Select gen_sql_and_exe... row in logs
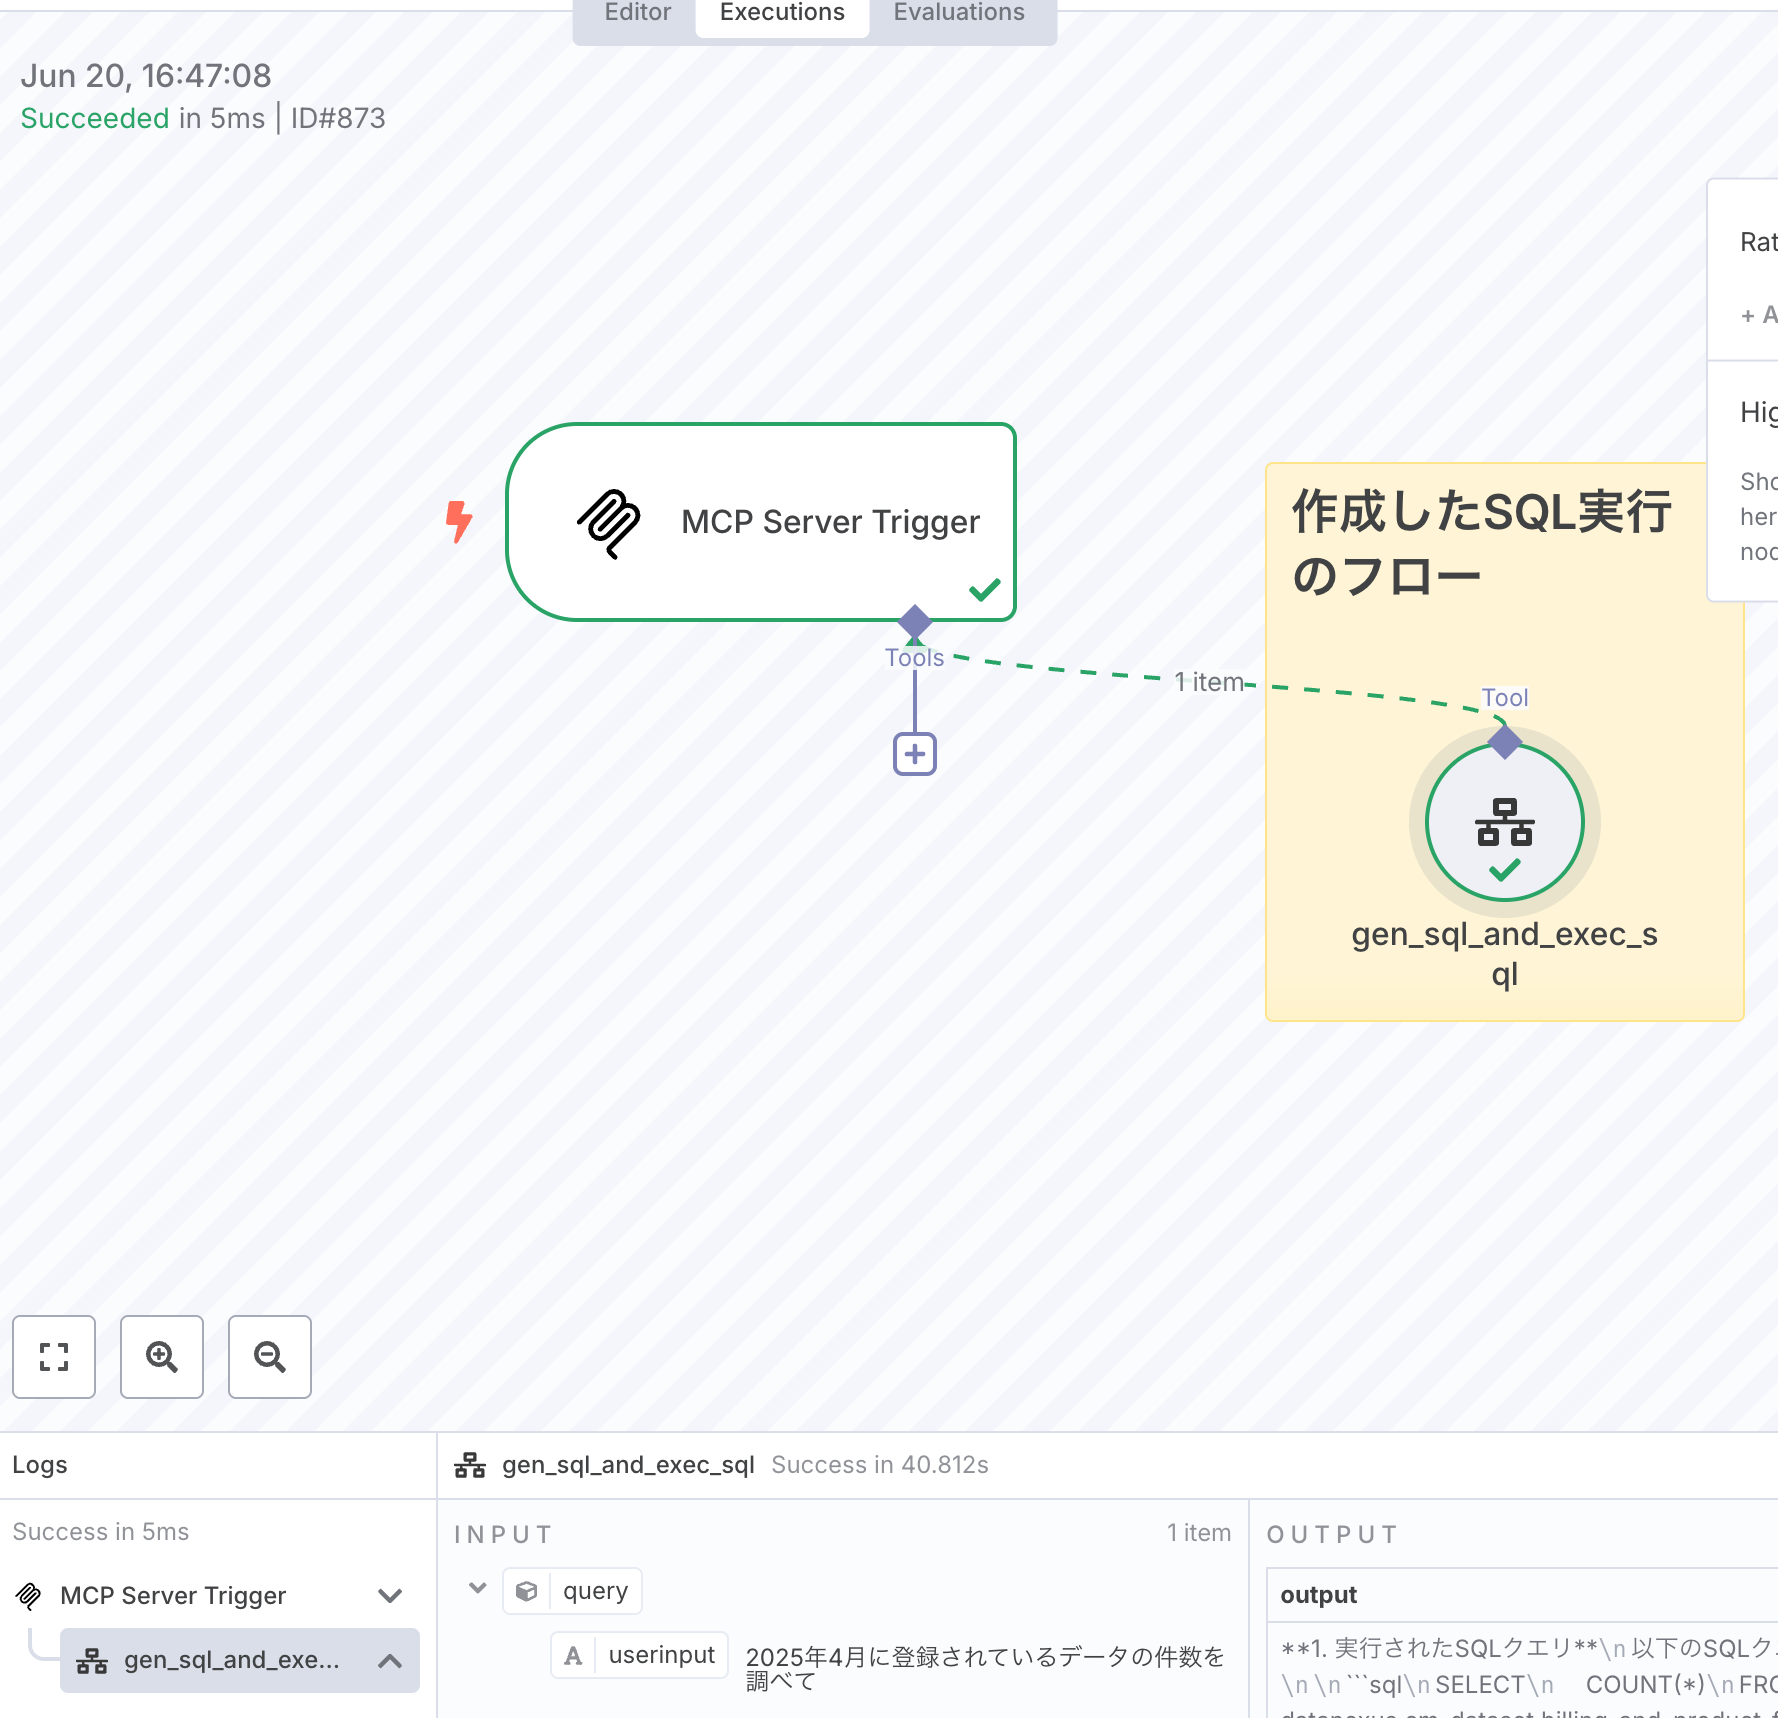Screen dimensions: 1778x1718 tap(240, 1661)
